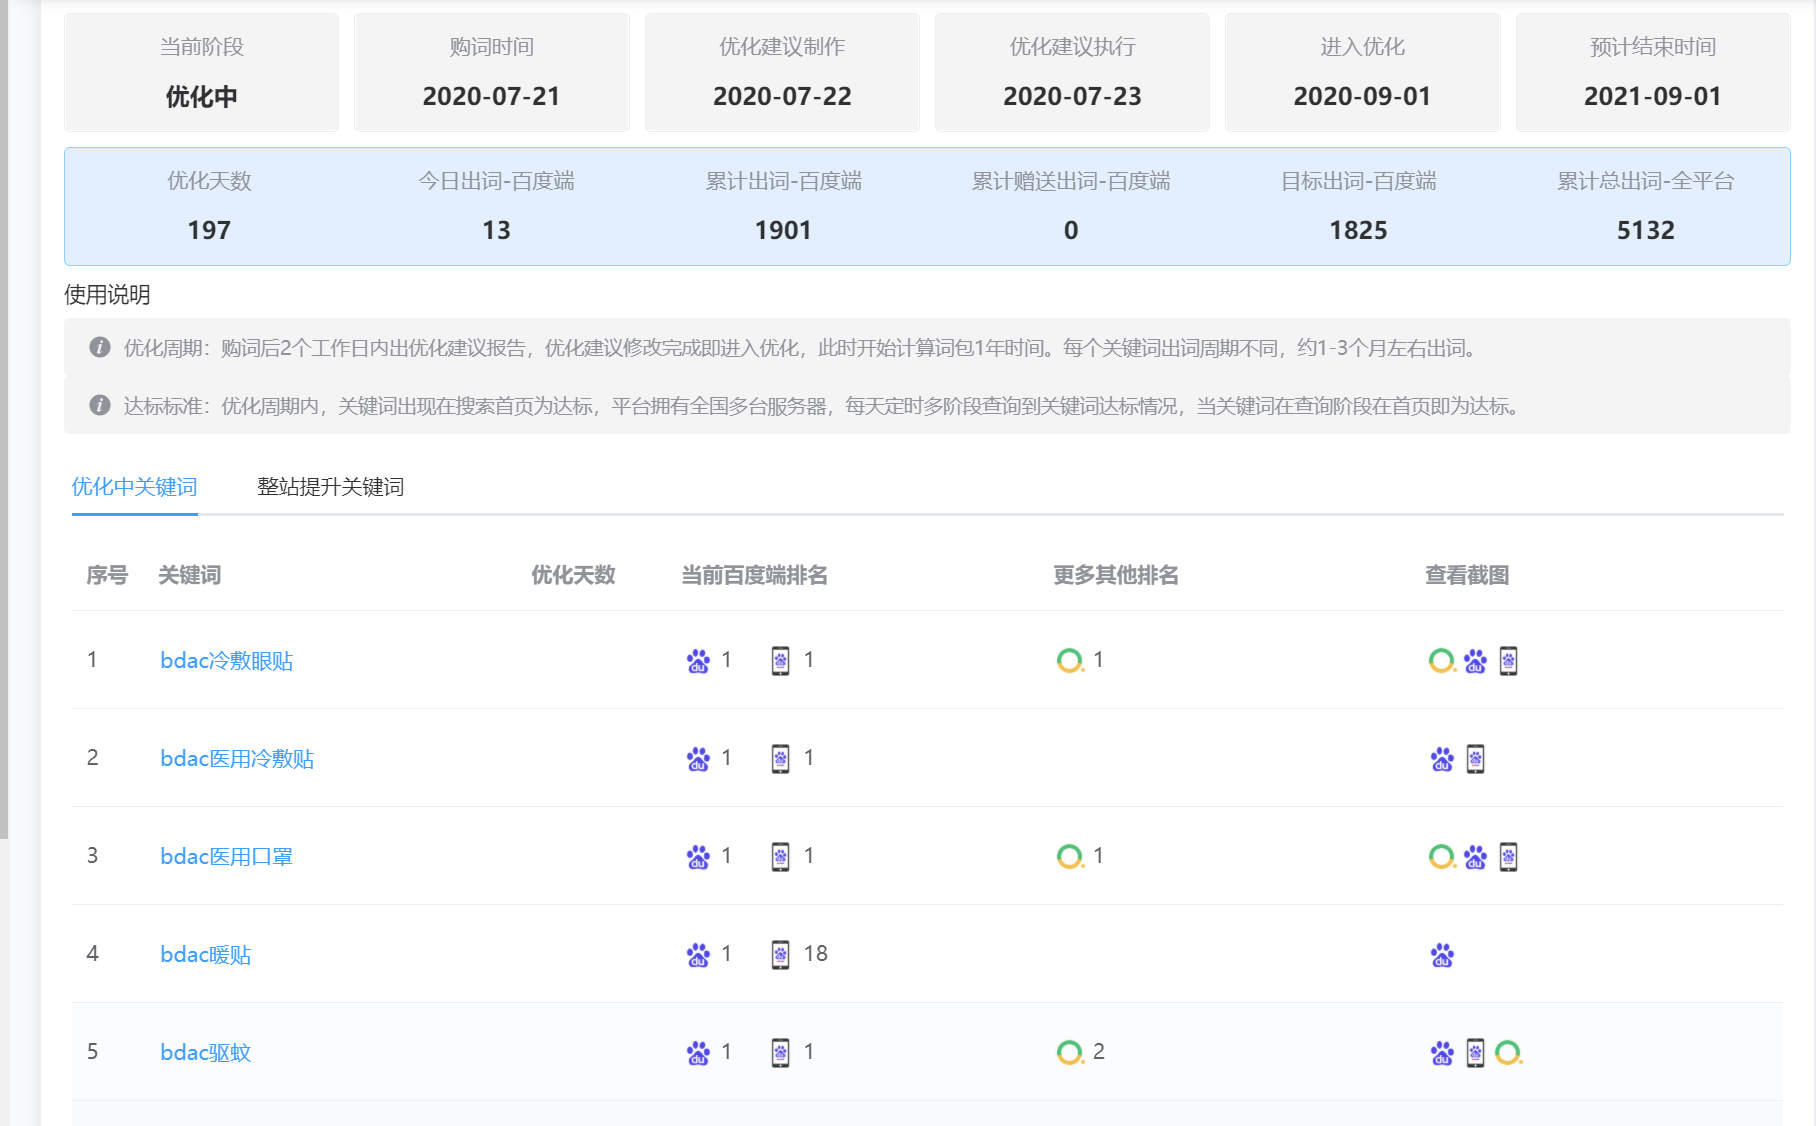1816x1126 pixels.
Task: Click the info icon beside 优化周期 note
Action: tap(100, 347)
